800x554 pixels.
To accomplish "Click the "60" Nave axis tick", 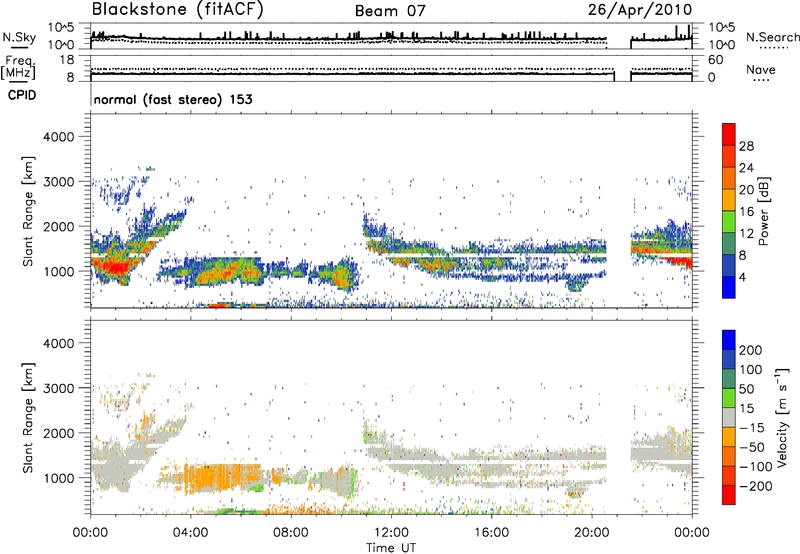I will (715, 60).
